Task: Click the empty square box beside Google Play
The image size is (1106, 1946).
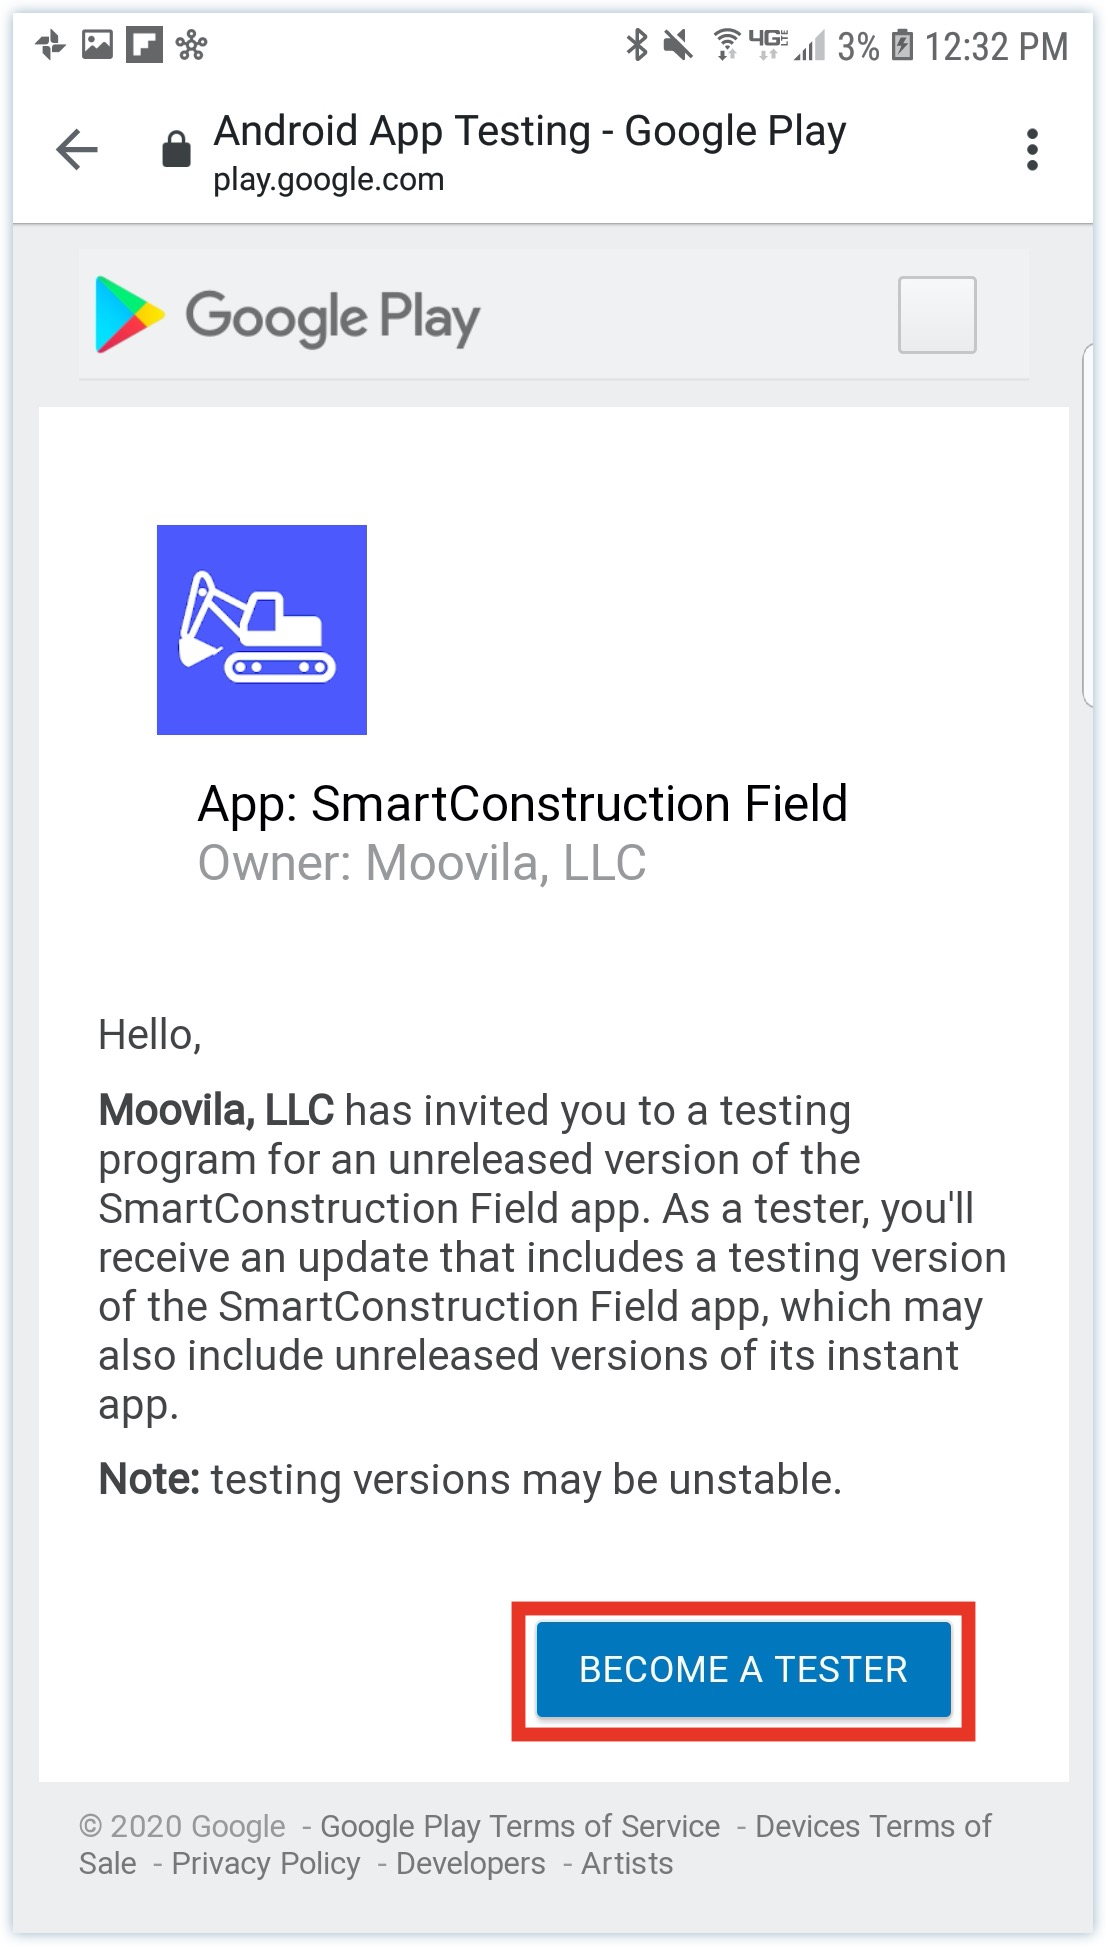Action: tap(937, 315)
